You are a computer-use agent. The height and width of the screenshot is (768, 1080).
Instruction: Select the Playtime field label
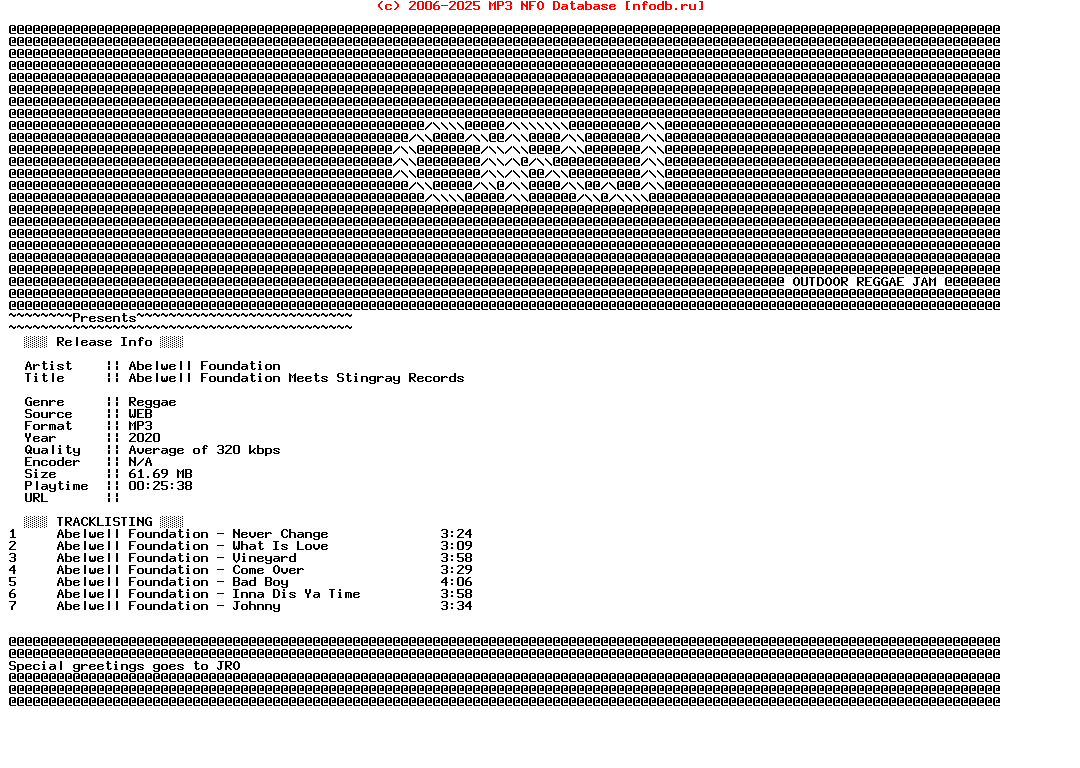pyautogui.click(x=56, y=486)
